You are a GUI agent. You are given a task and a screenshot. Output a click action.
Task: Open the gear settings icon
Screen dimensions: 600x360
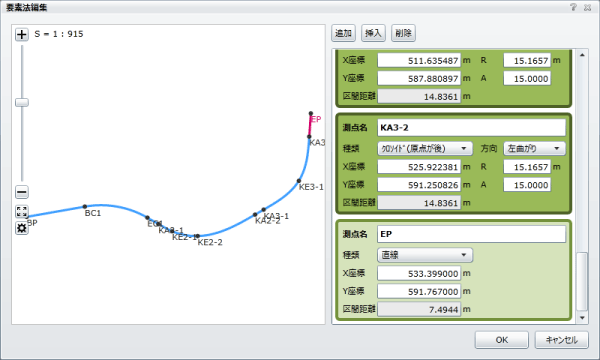click(22, 228)
